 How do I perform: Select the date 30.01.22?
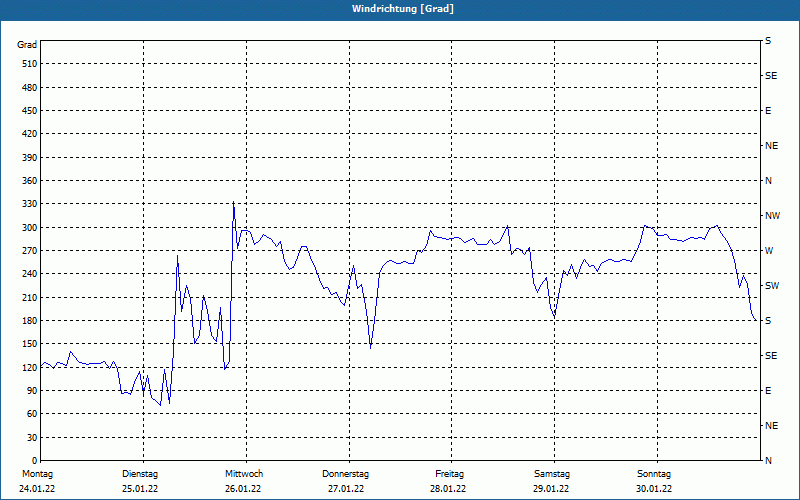pyautogui.click(x=654, y=489)
